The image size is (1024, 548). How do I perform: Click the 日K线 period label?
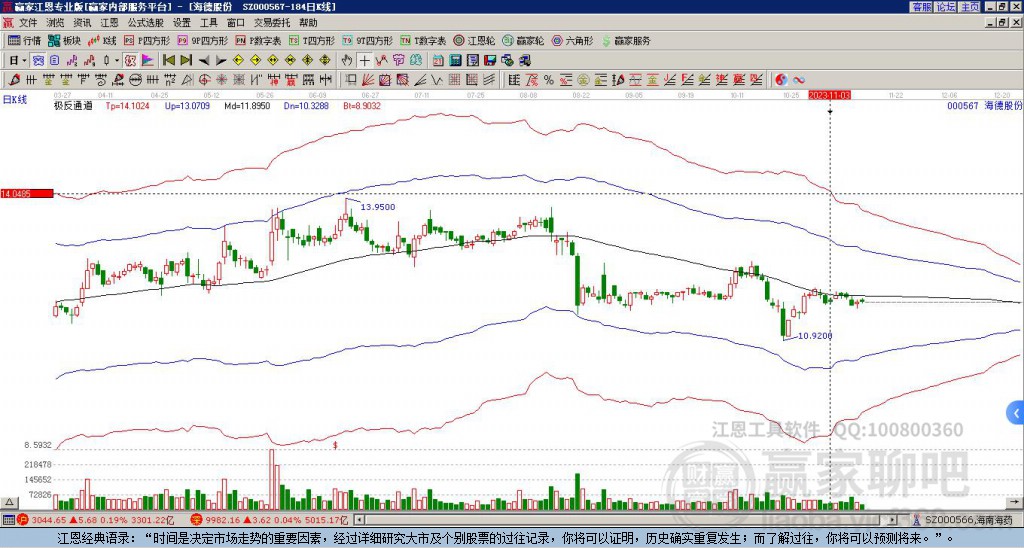pyautogui.click(x=15, y=100)
